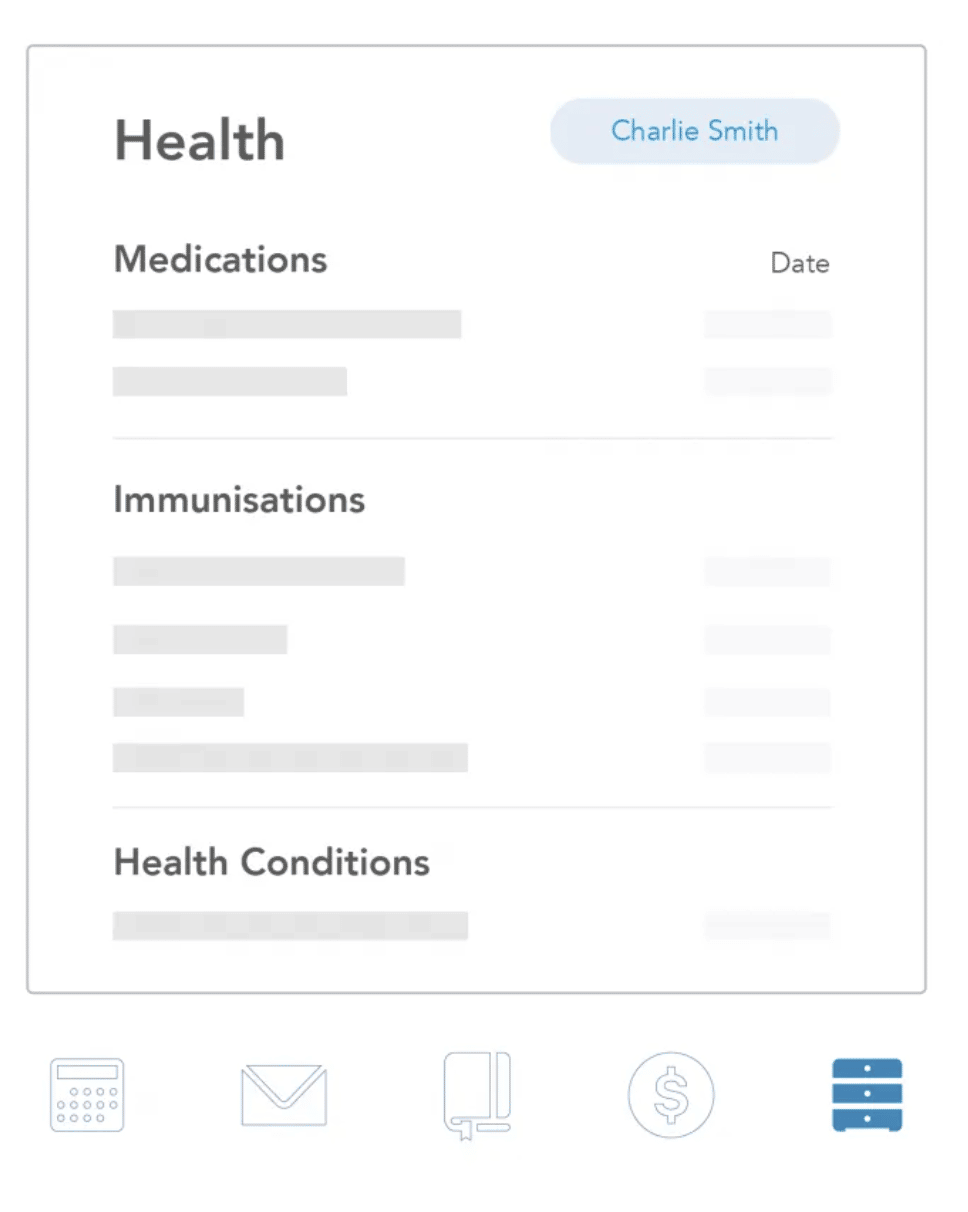Screen dimensions: 968x1212
Task: Click the health condition's date field
Action: (768, 926)
